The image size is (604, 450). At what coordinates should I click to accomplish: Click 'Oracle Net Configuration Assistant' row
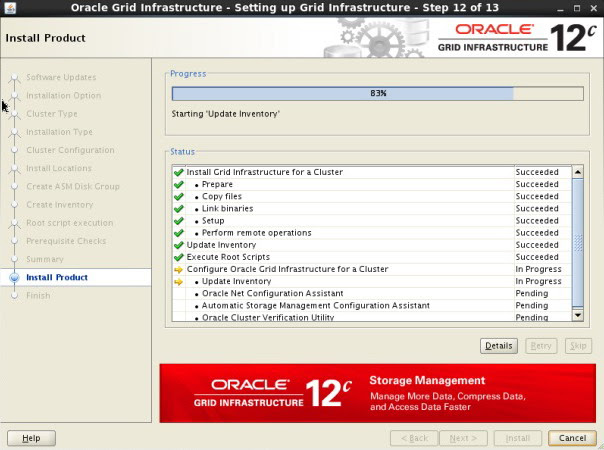point(372,294)
